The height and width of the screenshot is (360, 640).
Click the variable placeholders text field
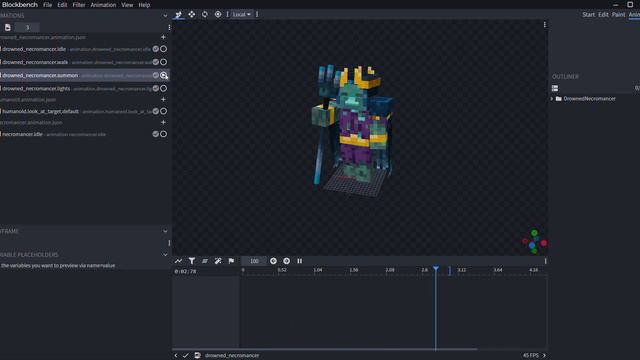[x=84, y=266]
